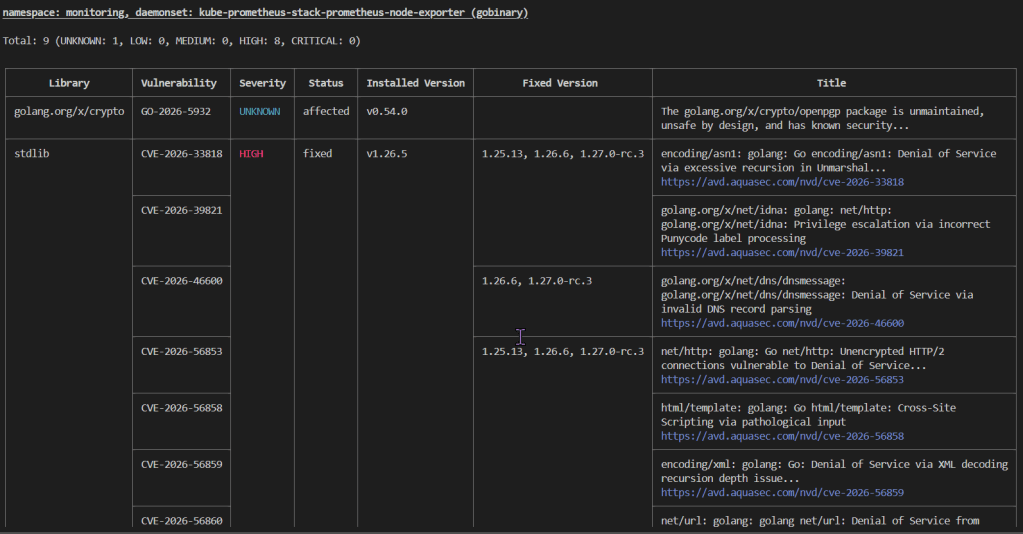Screen dimensions: 1023x534
Task: Click the encoding/xml XML decoding recursion title
Action: (x=834, y=471)
